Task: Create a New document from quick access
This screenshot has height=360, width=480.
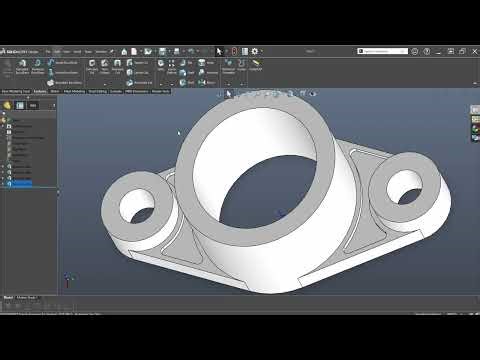Action: pyautogui.click(x=134, y=52)
